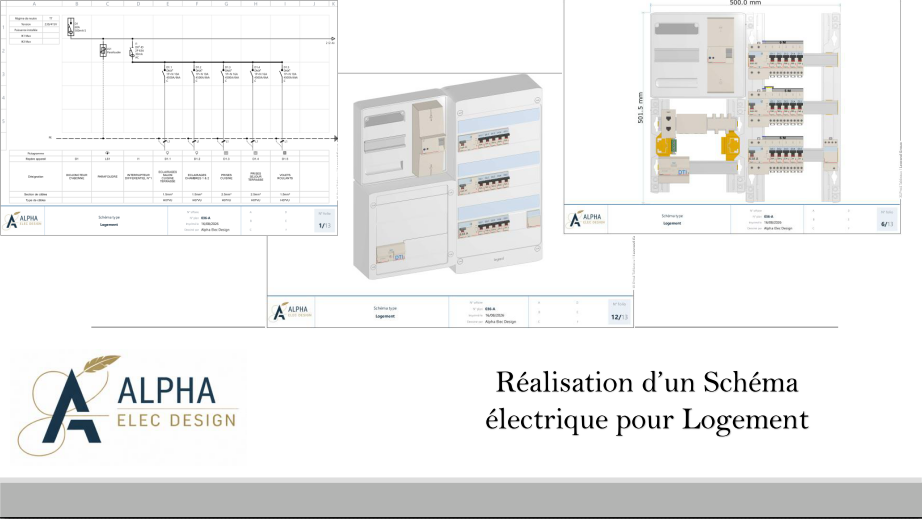Click the large Alpha Elec Design logo

128,406
